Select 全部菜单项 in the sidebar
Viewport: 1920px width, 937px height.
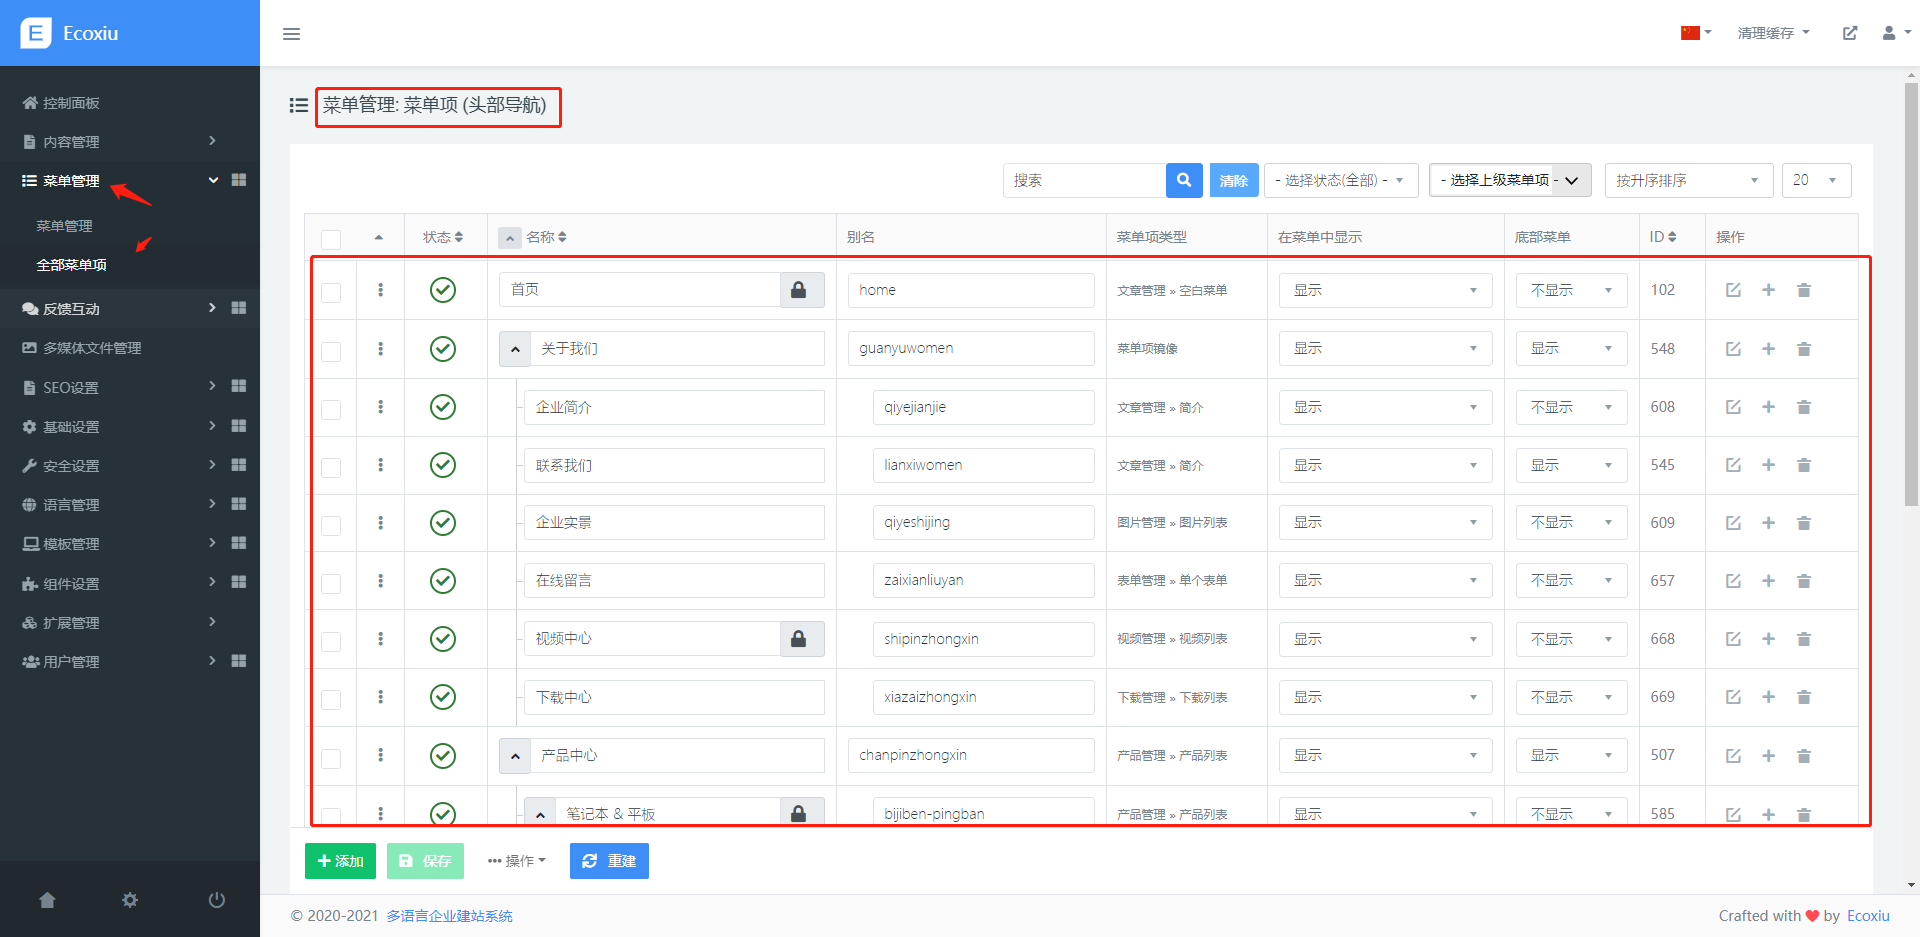[71, 265]
